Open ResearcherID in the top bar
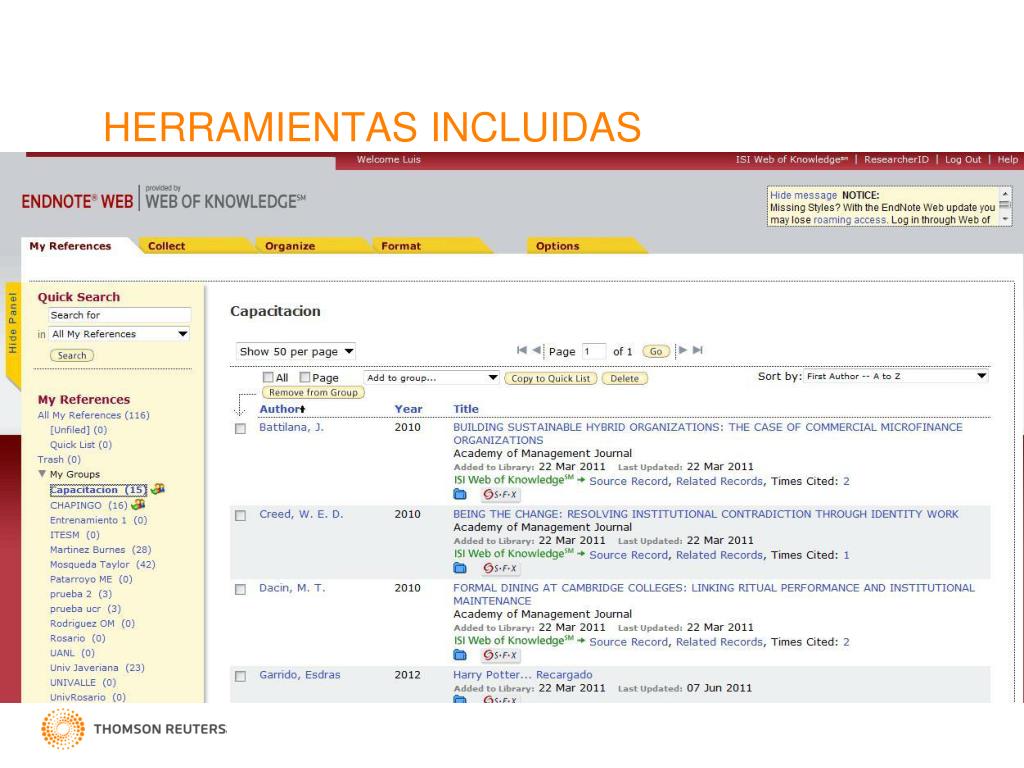 point(896,159)
